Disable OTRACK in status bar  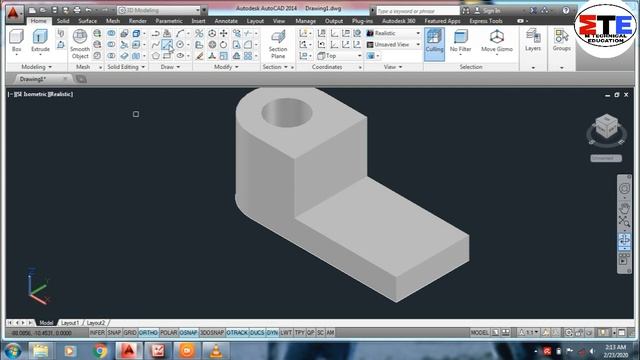point(237,333)
